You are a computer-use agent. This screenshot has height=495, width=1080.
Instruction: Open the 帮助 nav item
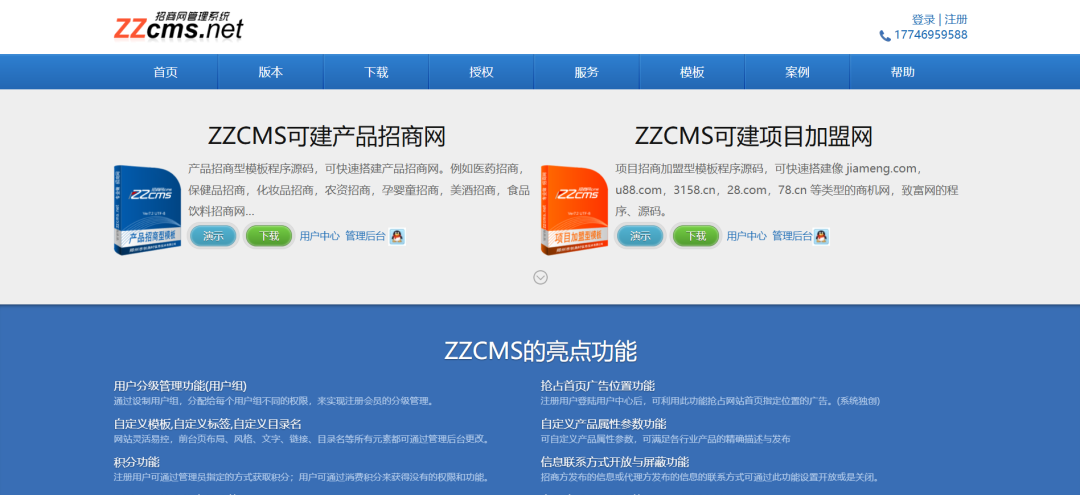(902, 72)
